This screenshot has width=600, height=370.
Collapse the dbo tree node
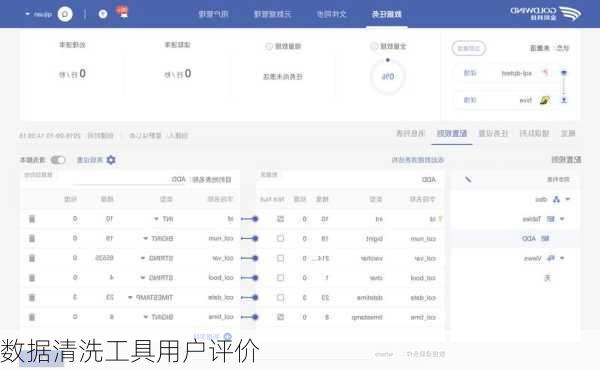pos(568,199)
